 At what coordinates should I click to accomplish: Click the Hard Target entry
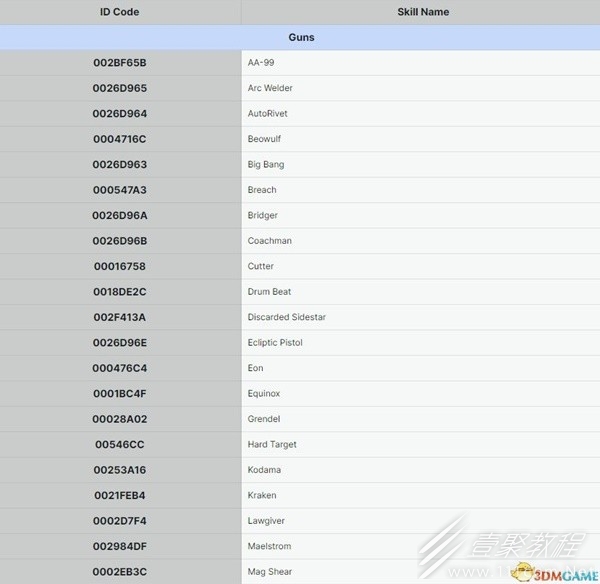[272, 444]
